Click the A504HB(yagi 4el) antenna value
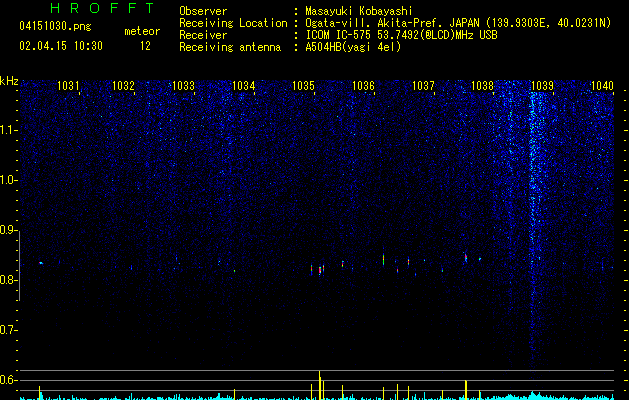The height and width of the screenshot is (400, 629). coord(353,47)
